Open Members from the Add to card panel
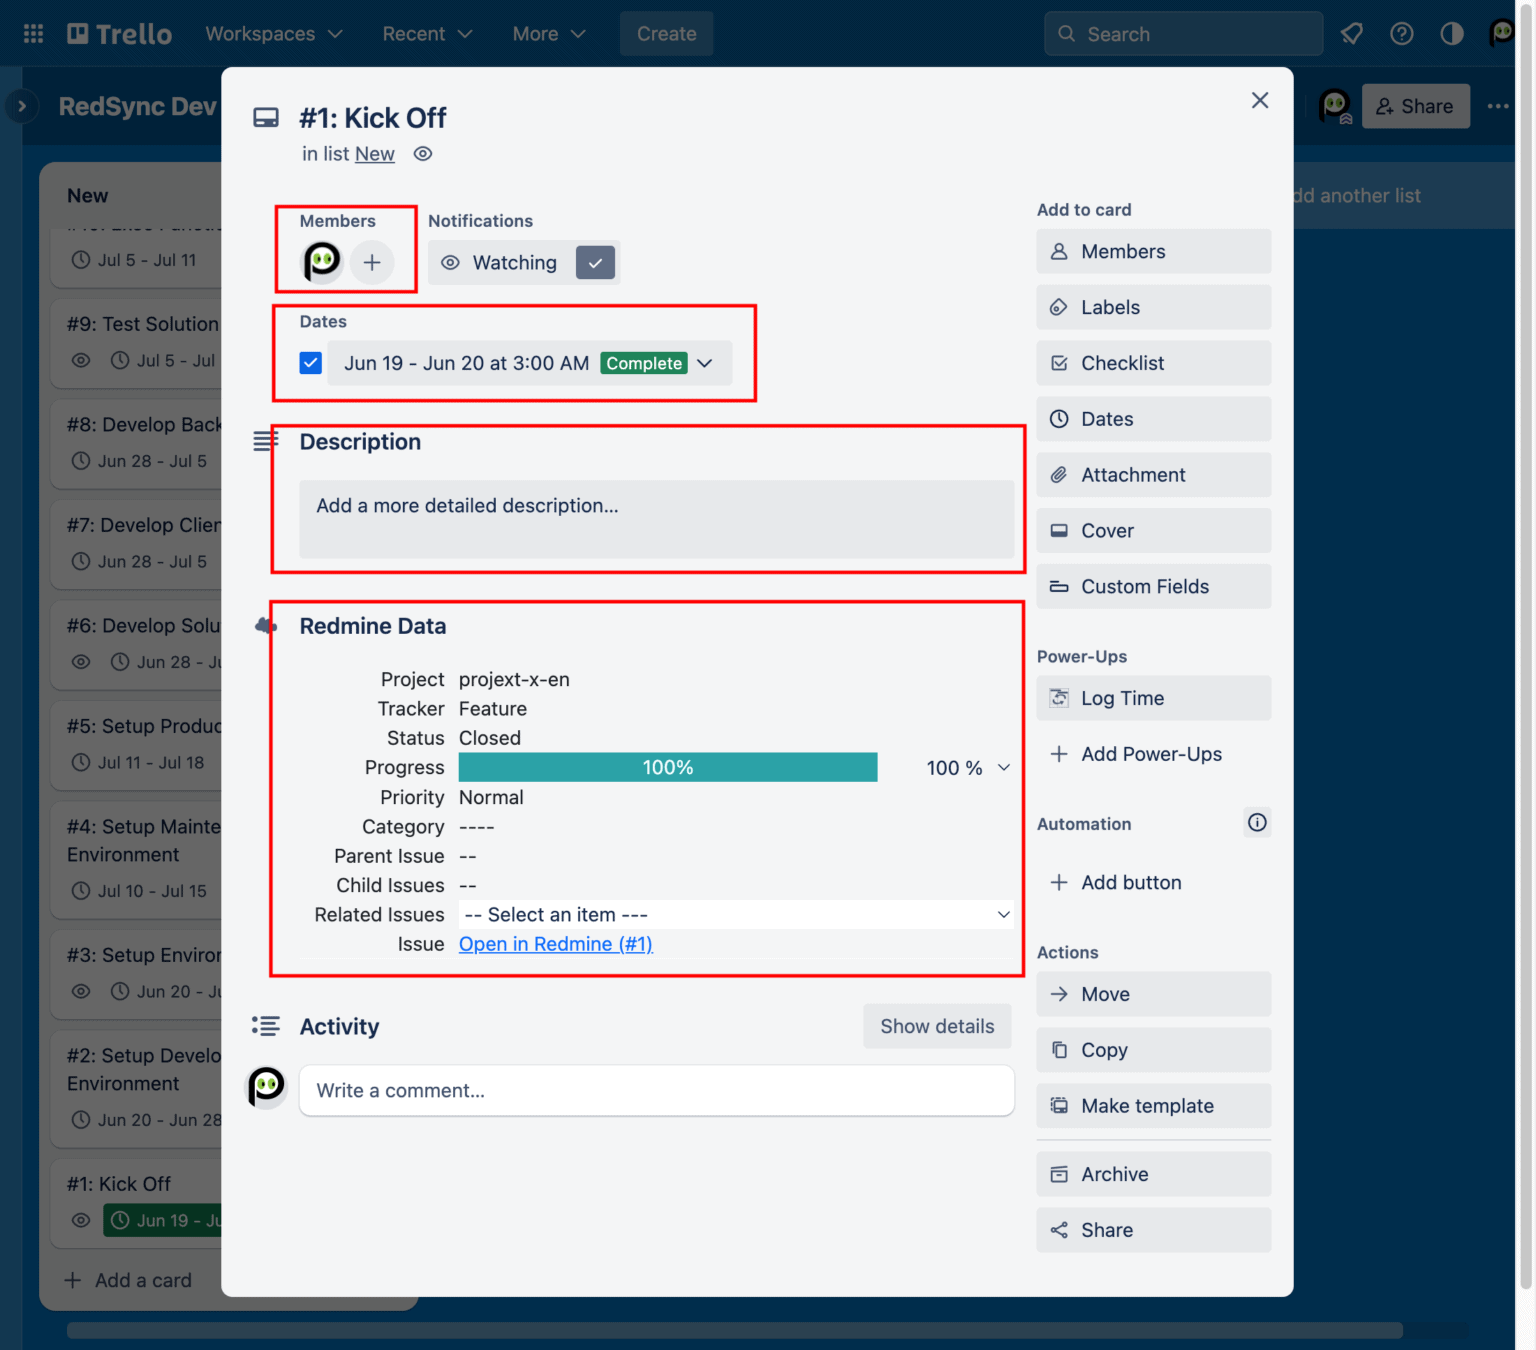The height and width of the screenshot is (1350, 1536). tap(1152, 251)
